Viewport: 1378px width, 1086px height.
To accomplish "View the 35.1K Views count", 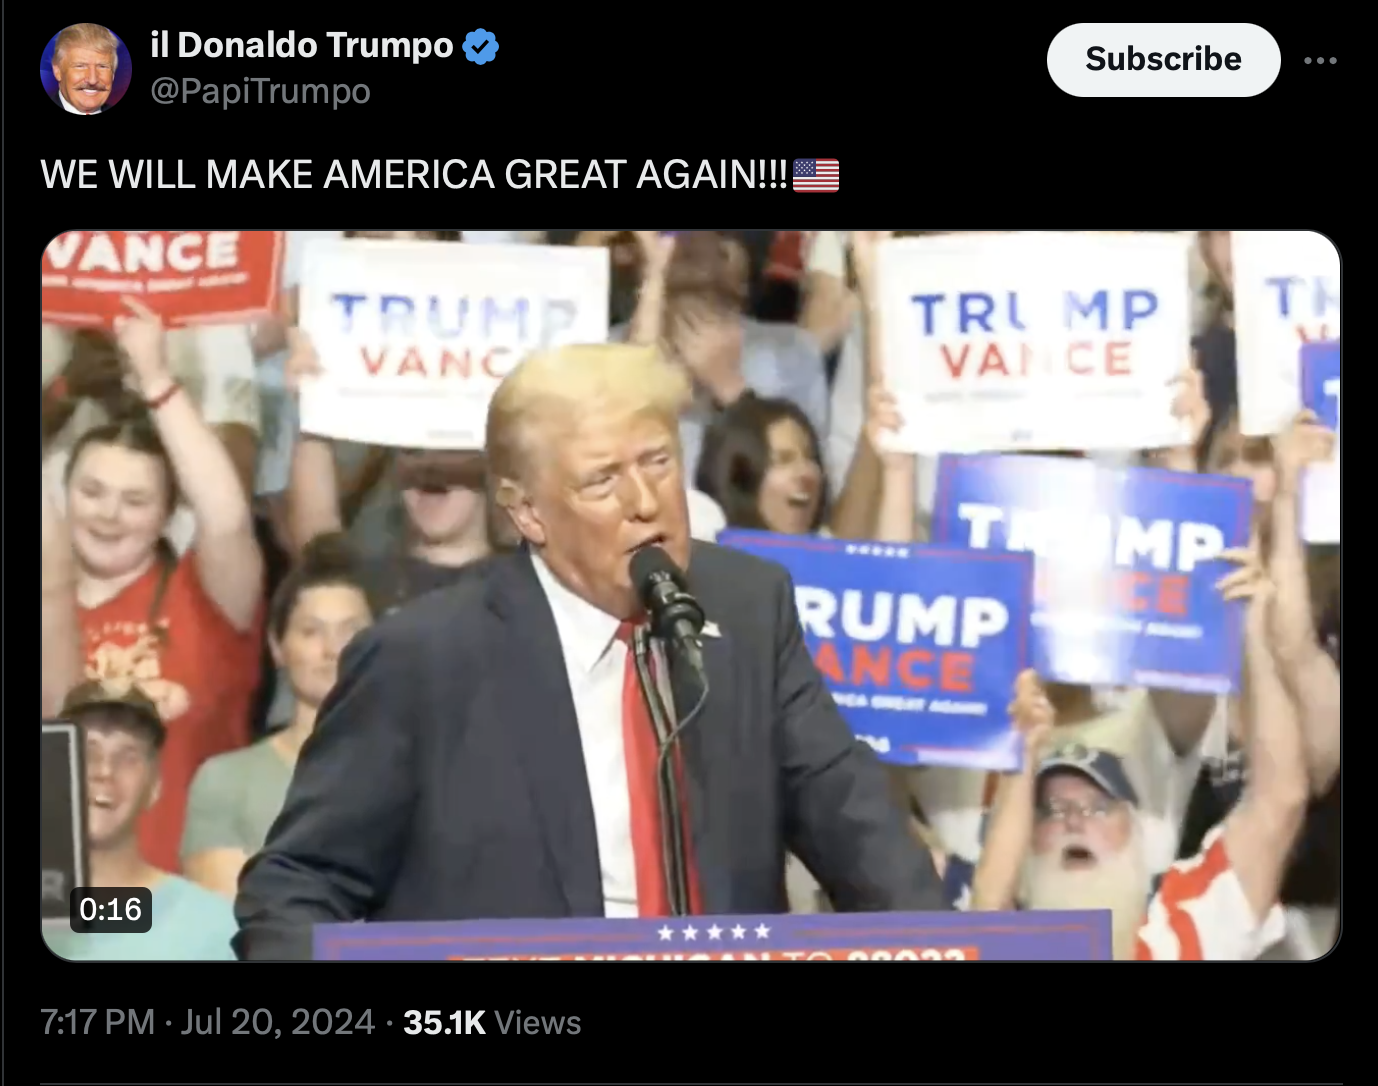I will [x=492, y=1022].
